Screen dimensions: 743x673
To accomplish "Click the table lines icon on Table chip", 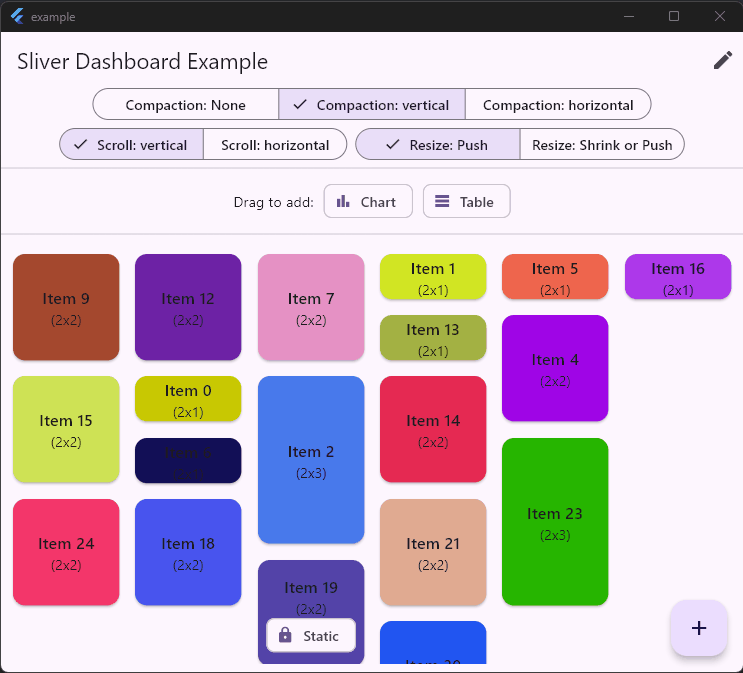I will (442, 201).
